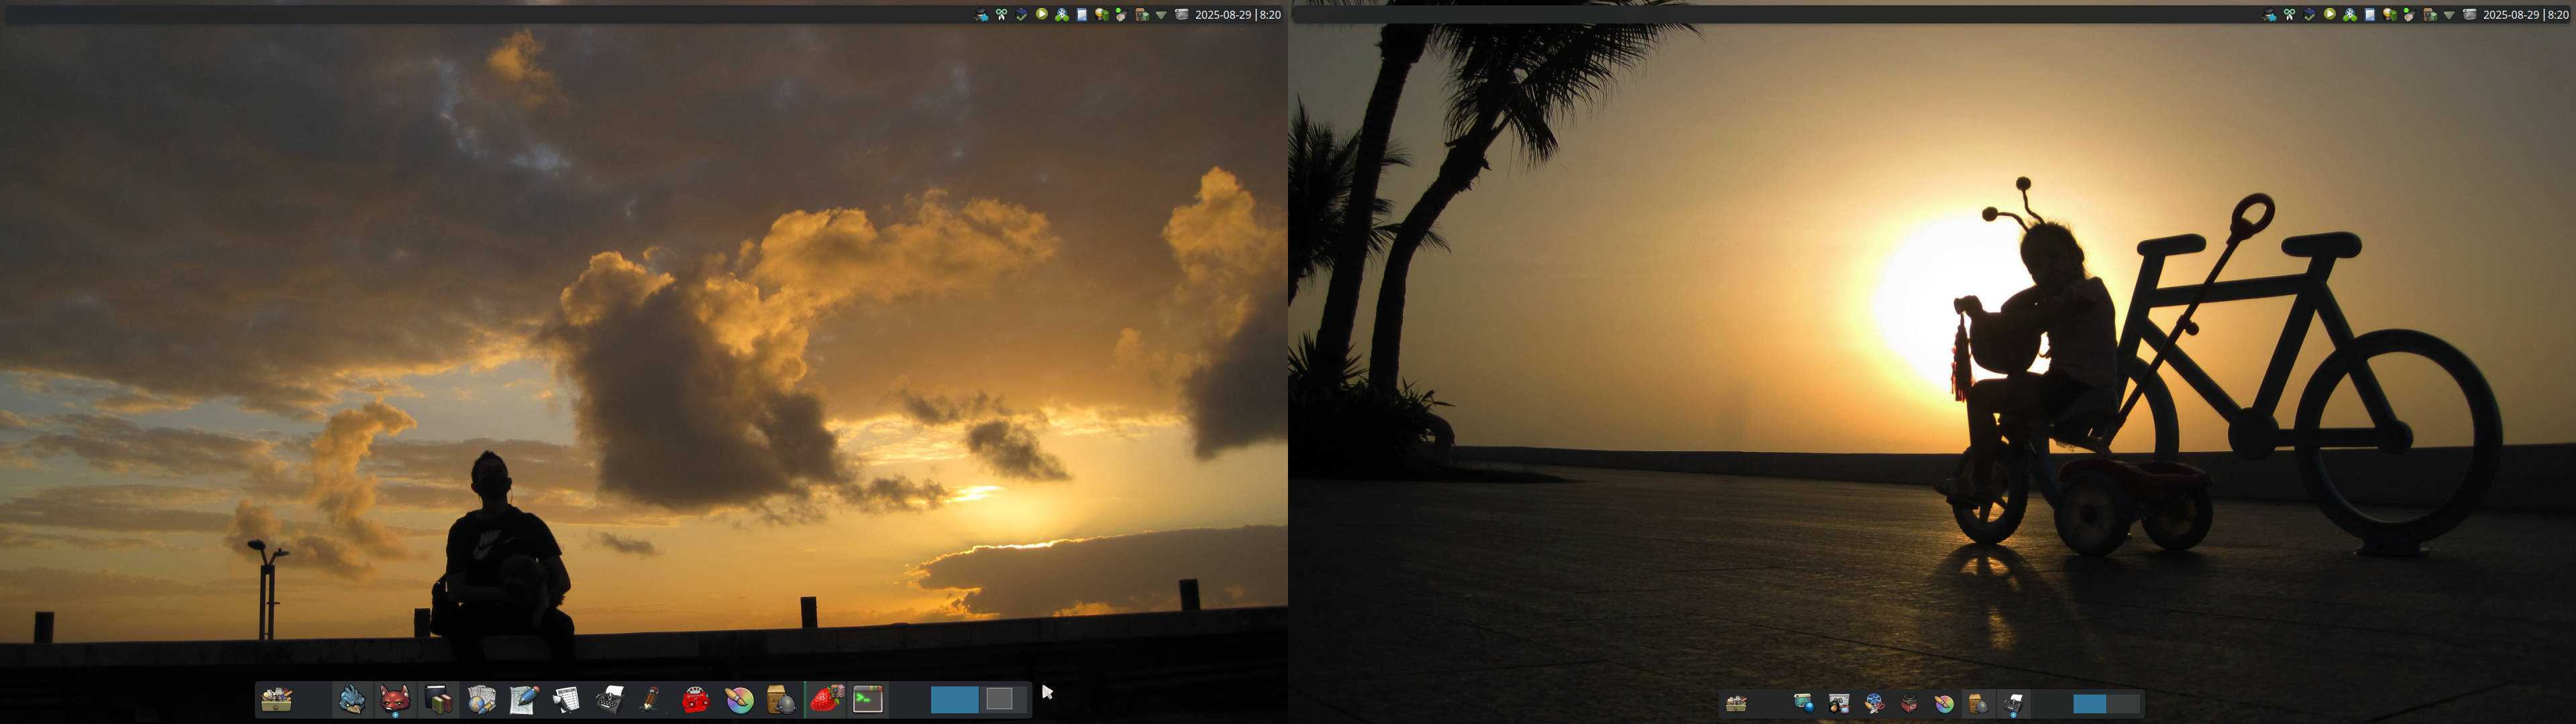Toggle the network cable connection tray icon, left panel
This screenshot has width=2576, height=724.
[1122, 15]
